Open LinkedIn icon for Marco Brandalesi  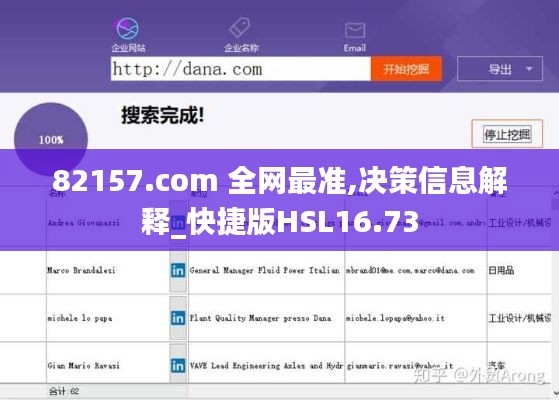pyautogui.click(x=178, y=271)
